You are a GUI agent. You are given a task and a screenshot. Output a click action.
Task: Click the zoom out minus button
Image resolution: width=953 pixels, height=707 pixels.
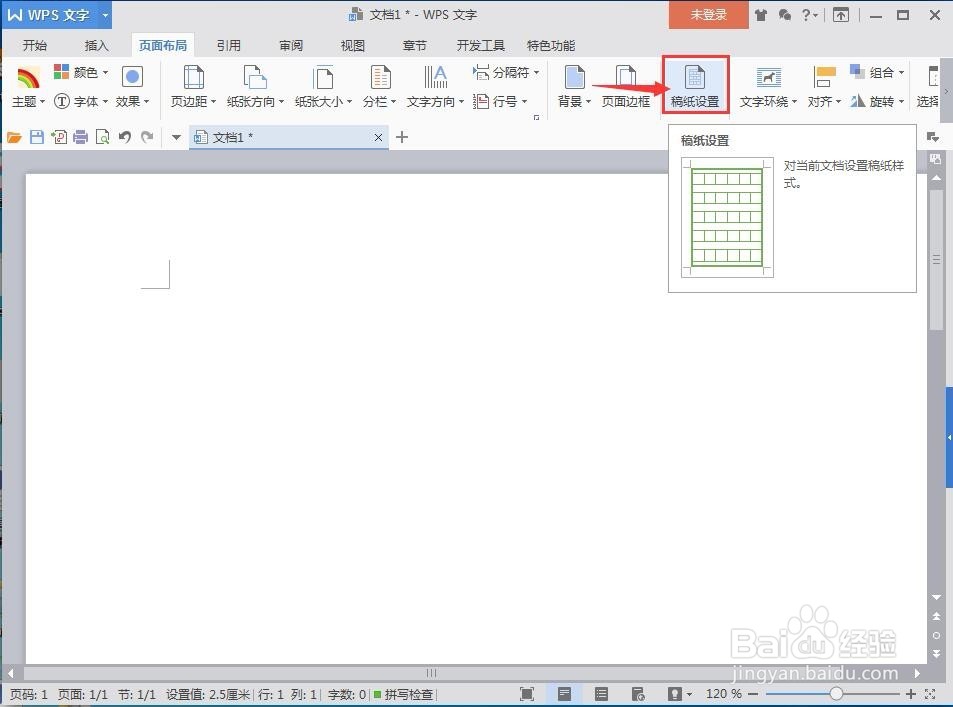click(x=753, y=694)
